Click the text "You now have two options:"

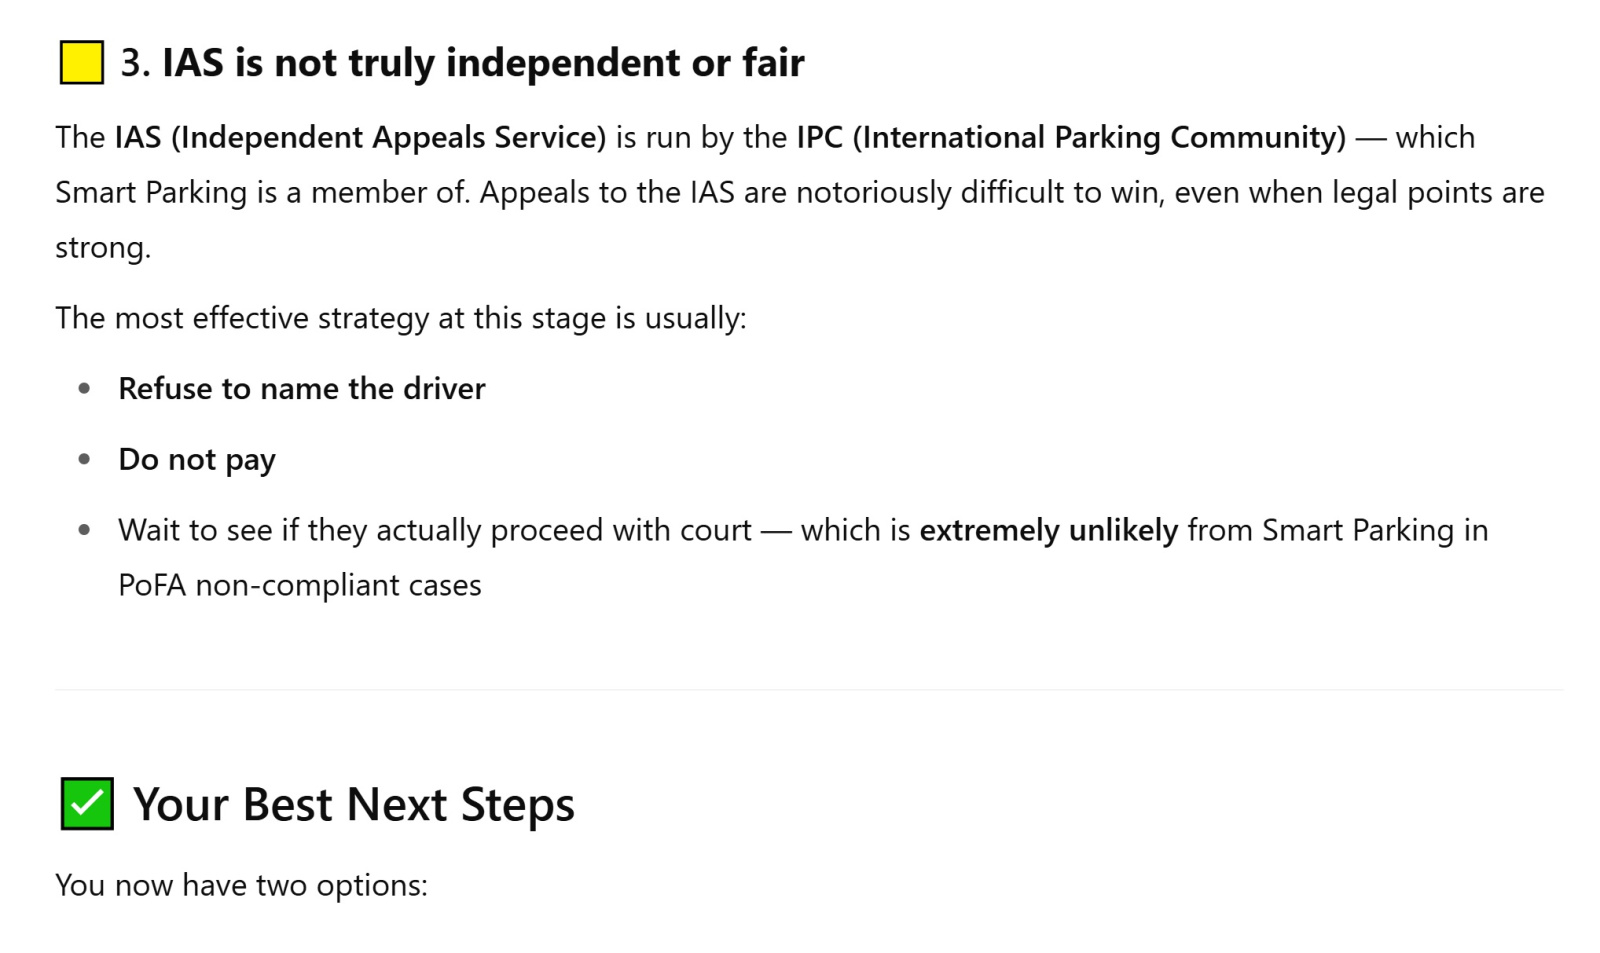coord(241,885)
